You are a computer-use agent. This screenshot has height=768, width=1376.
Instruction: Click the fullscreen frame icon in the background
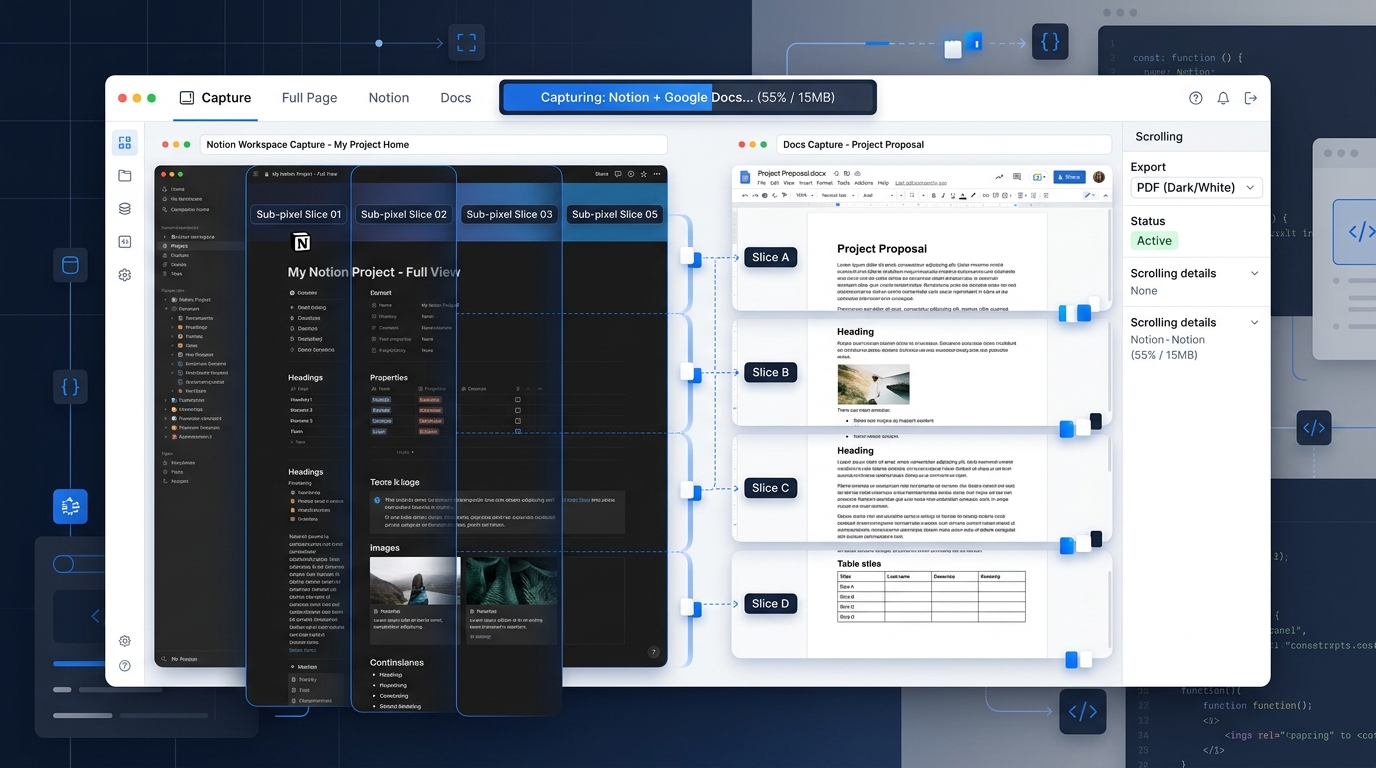466,43
